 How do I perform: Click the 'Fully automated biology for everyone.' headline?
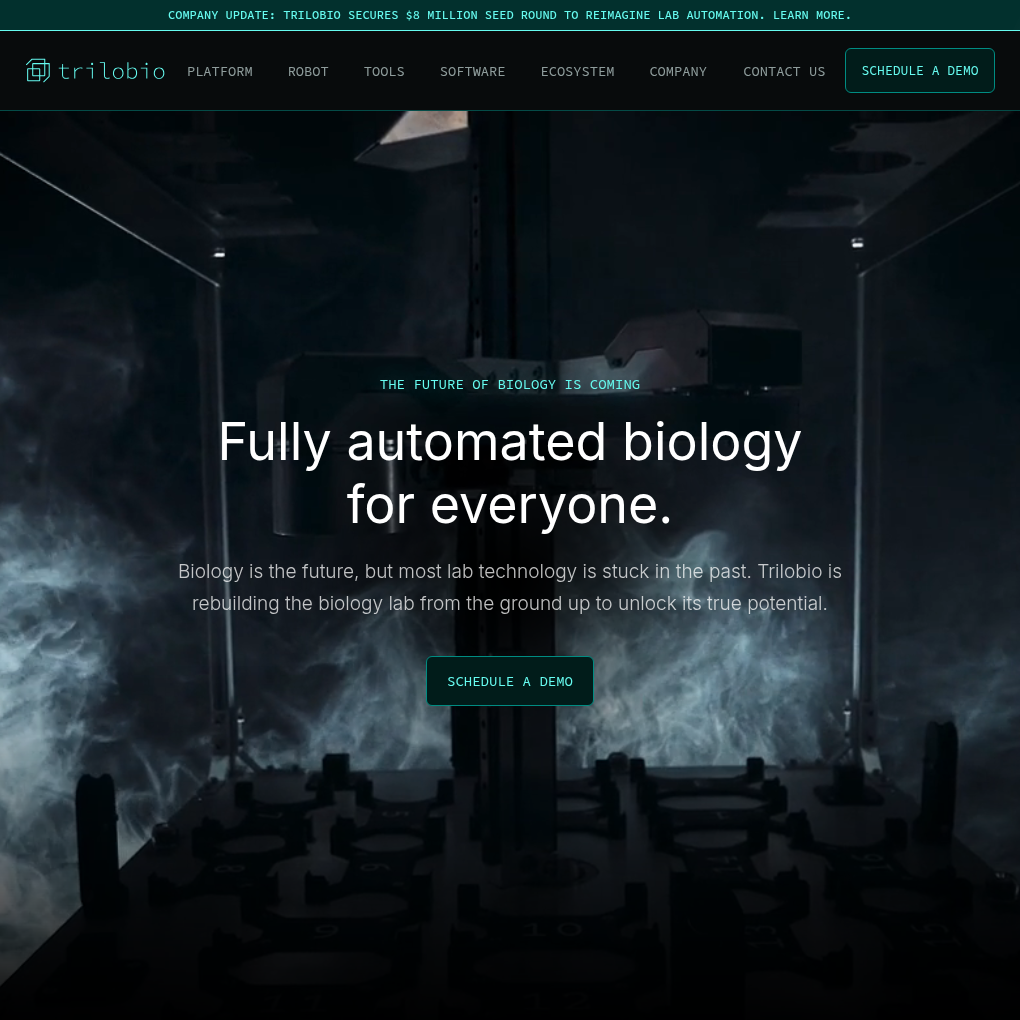click(x=510, y=473)
